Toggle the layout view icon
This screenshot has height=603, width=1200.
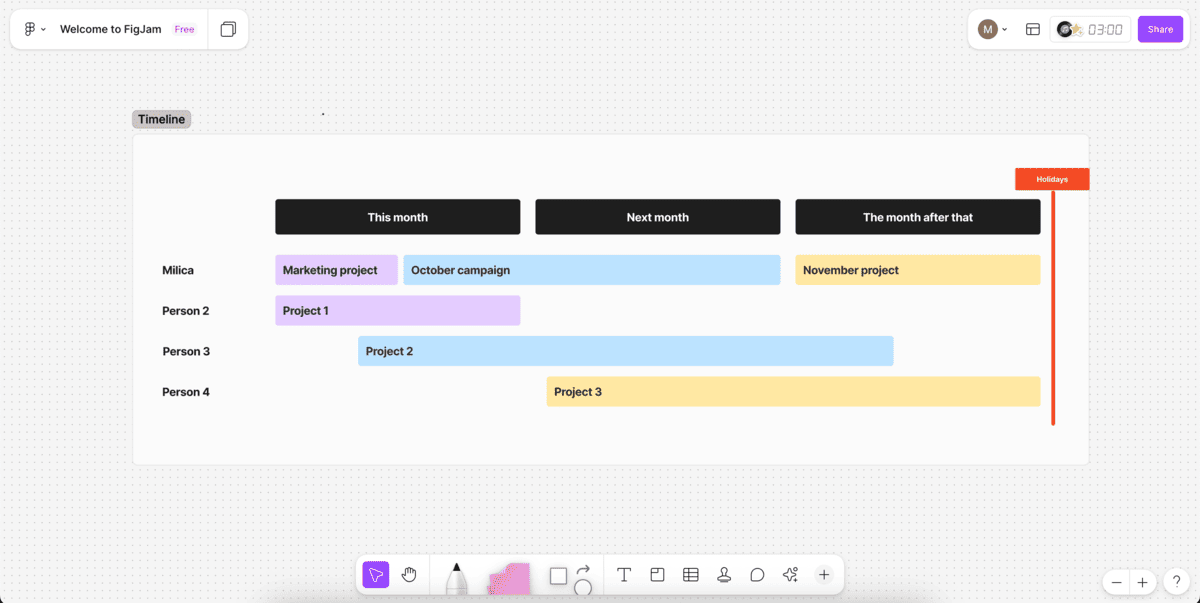1033,30
